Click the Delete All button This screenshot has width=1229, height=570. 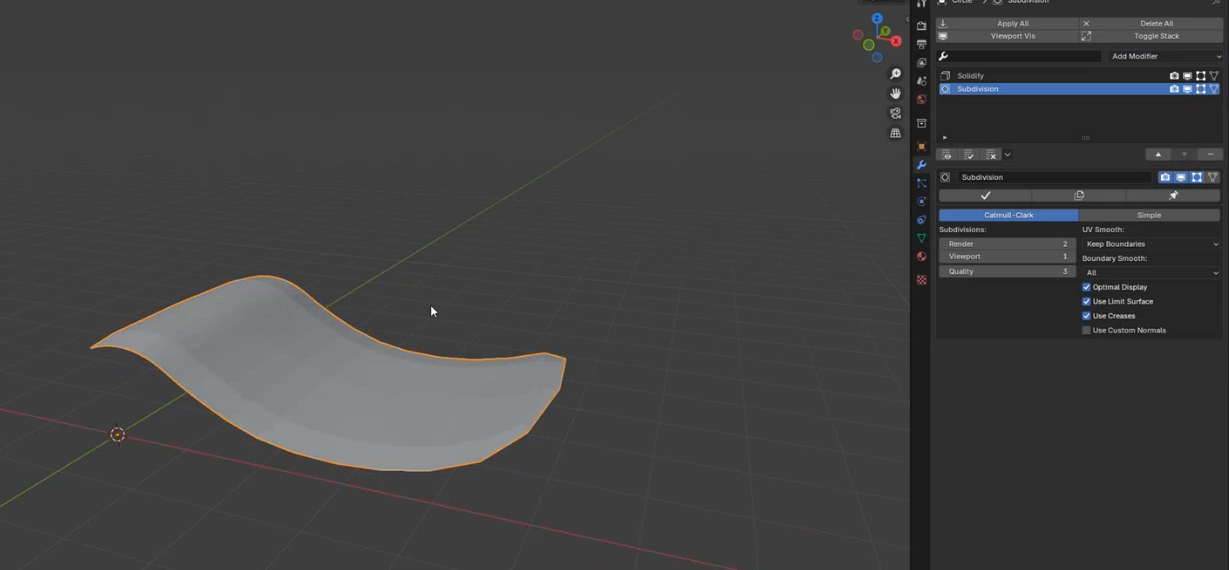(x=1150, y=23)
